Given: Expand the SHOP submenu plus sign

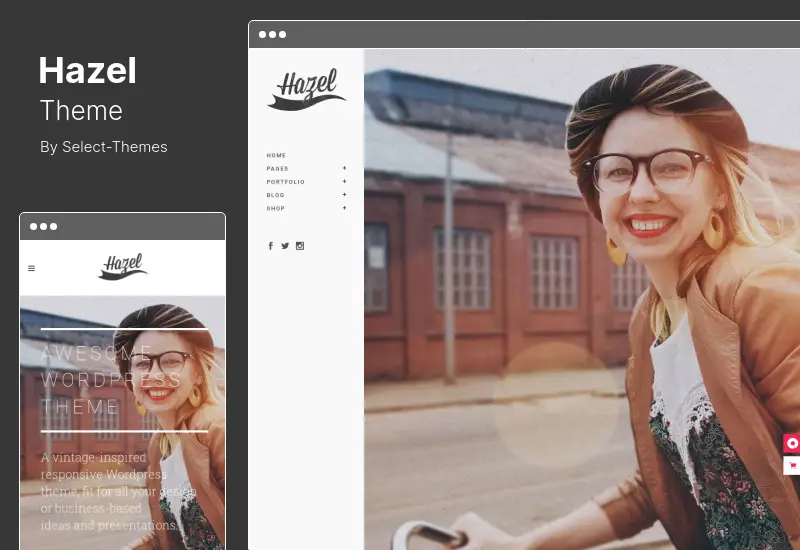Looking at the screenshot, I should pos(345,208).
